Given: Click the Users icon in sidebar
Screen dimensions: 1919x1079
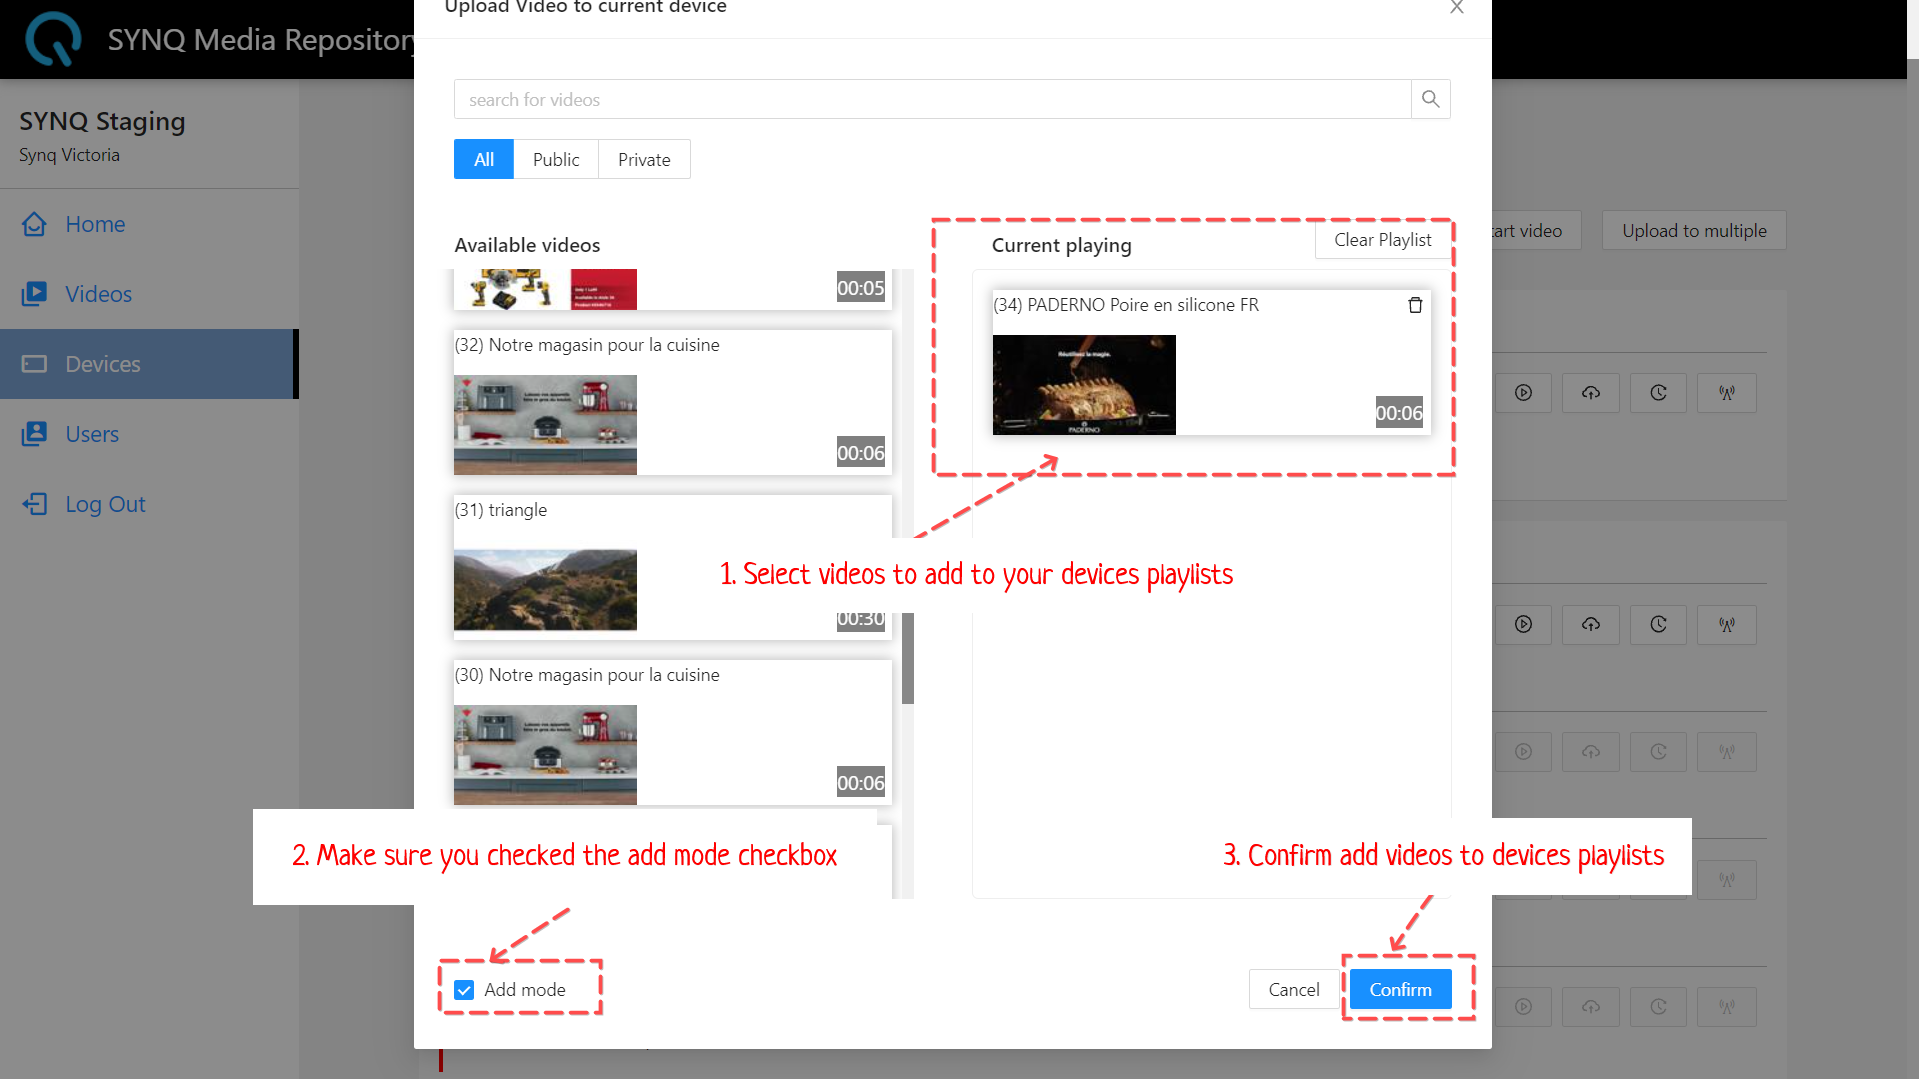Looking at the screenshot, I should (34, 434).
